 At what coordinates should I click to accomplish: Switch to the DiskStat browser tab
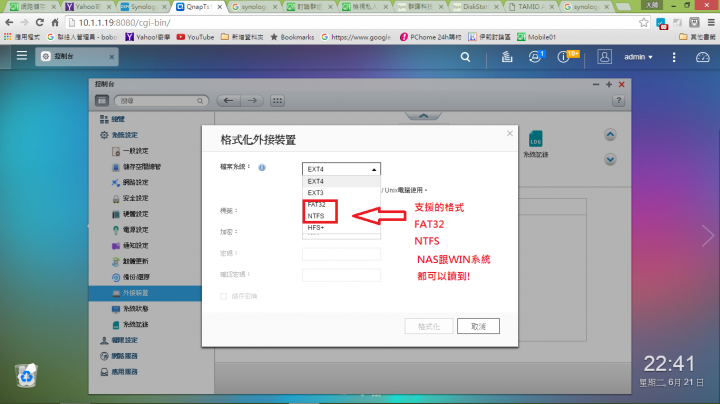tap(475, 6)
